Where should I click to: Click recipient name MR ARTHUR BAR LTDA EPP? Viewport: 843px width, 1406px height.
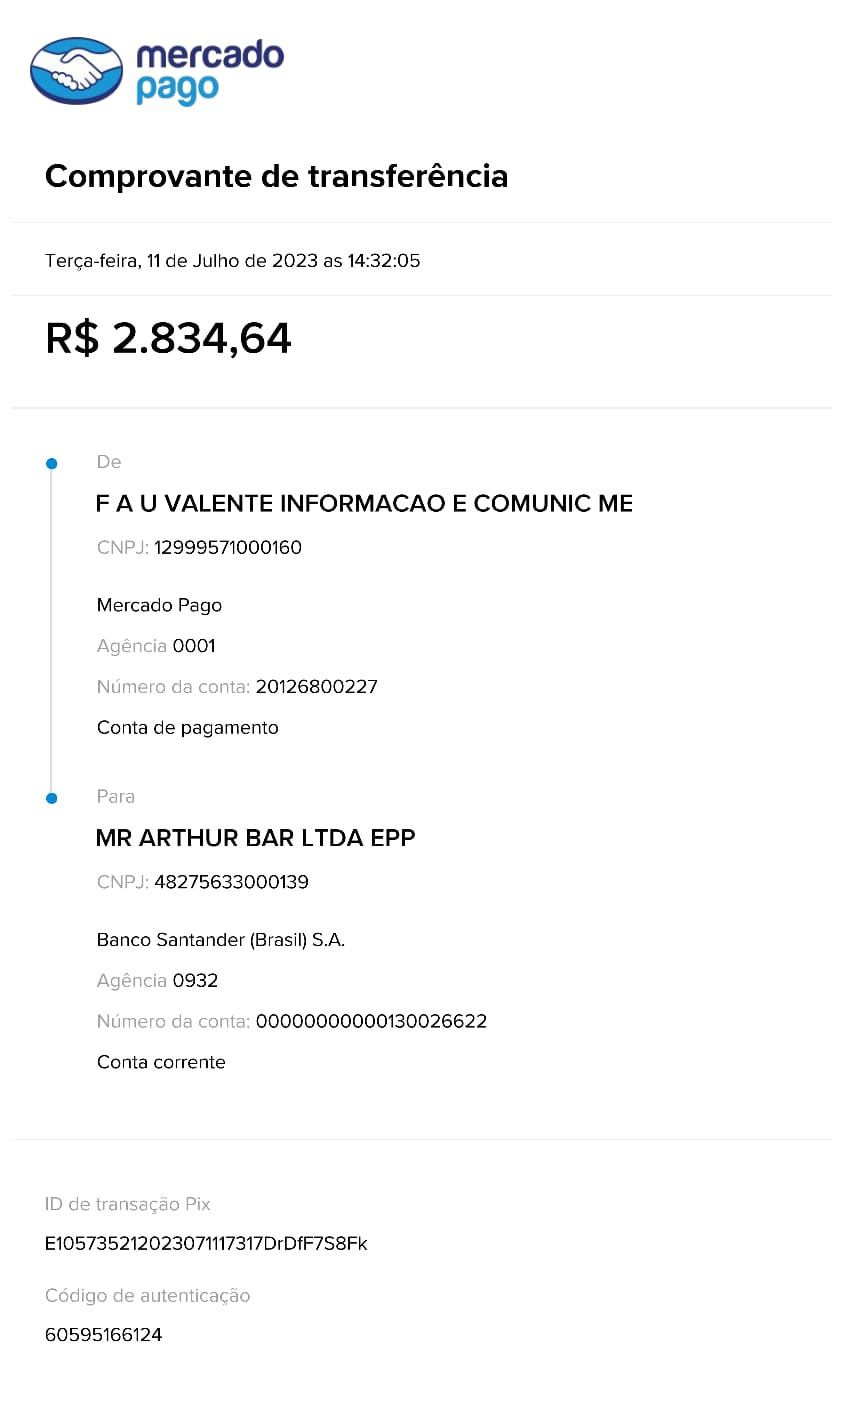coord(255,838)
